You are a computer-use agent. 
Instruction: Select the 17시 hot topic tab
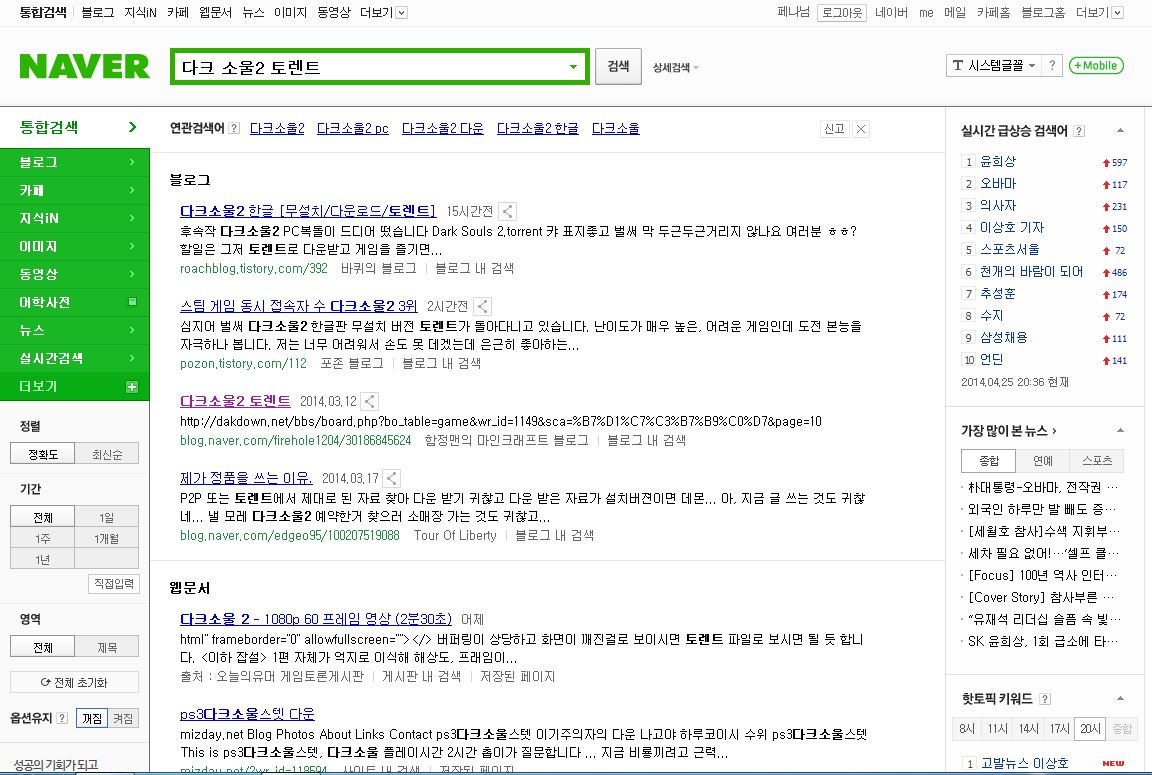tap(1059, 728)
